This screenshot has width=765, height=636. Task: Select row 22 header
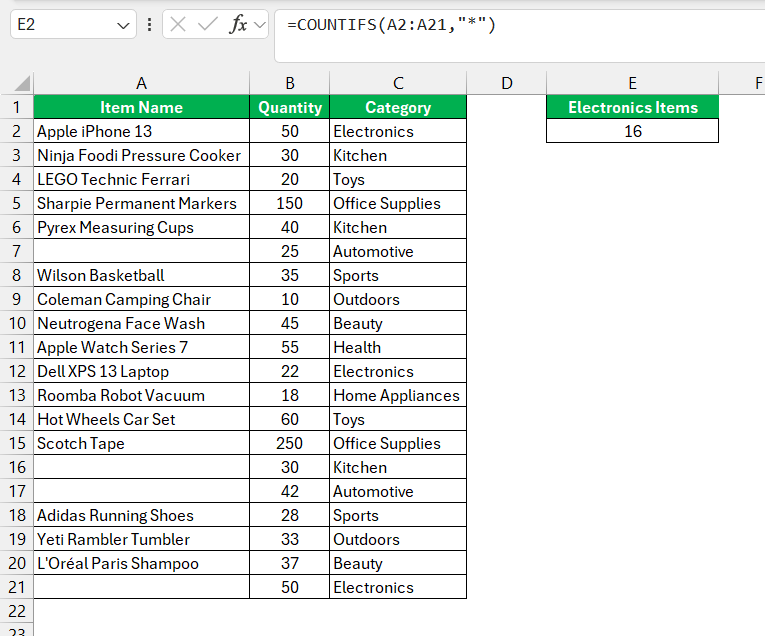tap(17, 611)
